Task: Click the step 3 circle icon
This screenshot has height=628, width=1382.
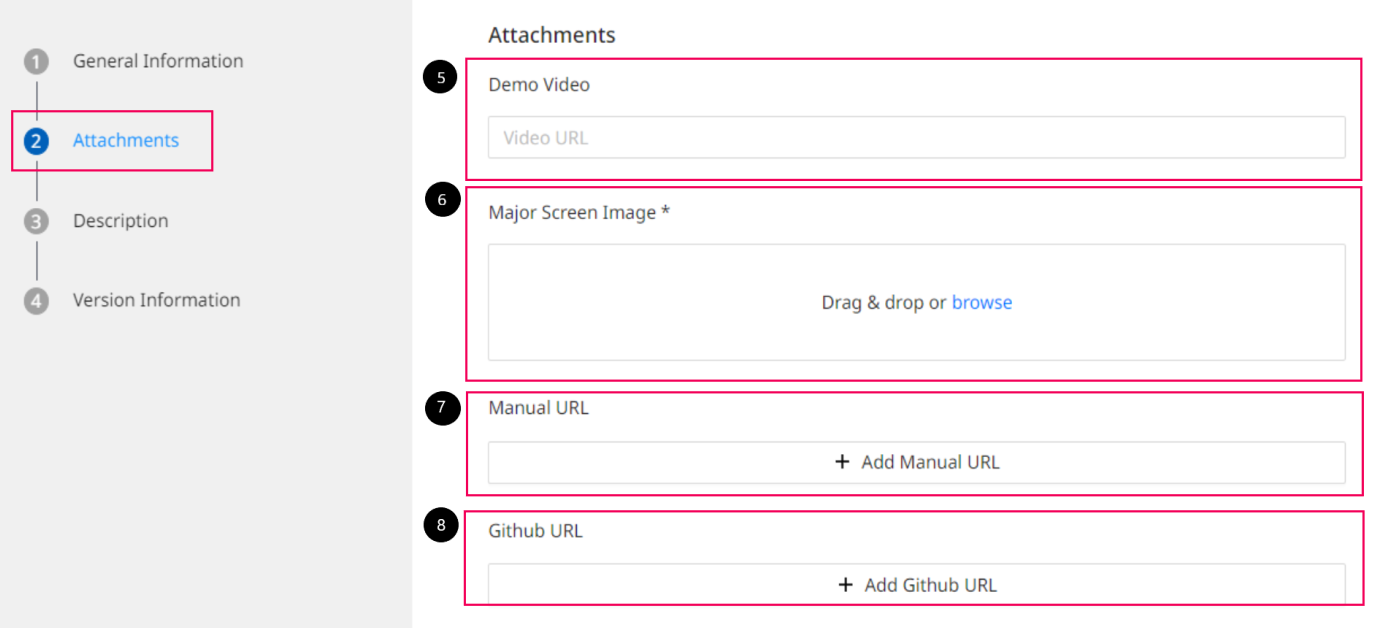Action: click(x=36, y=221)
